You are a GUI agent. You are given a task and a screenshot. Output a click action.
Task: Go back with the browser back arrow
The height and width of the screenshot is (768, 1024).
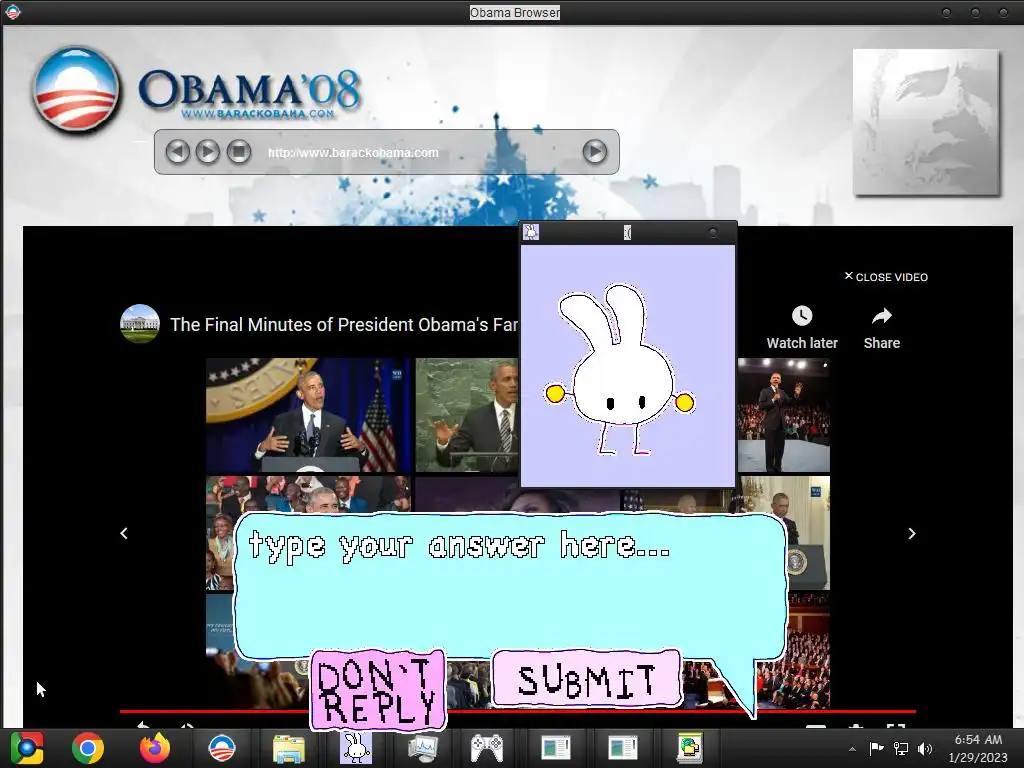(x=177, y=152)
